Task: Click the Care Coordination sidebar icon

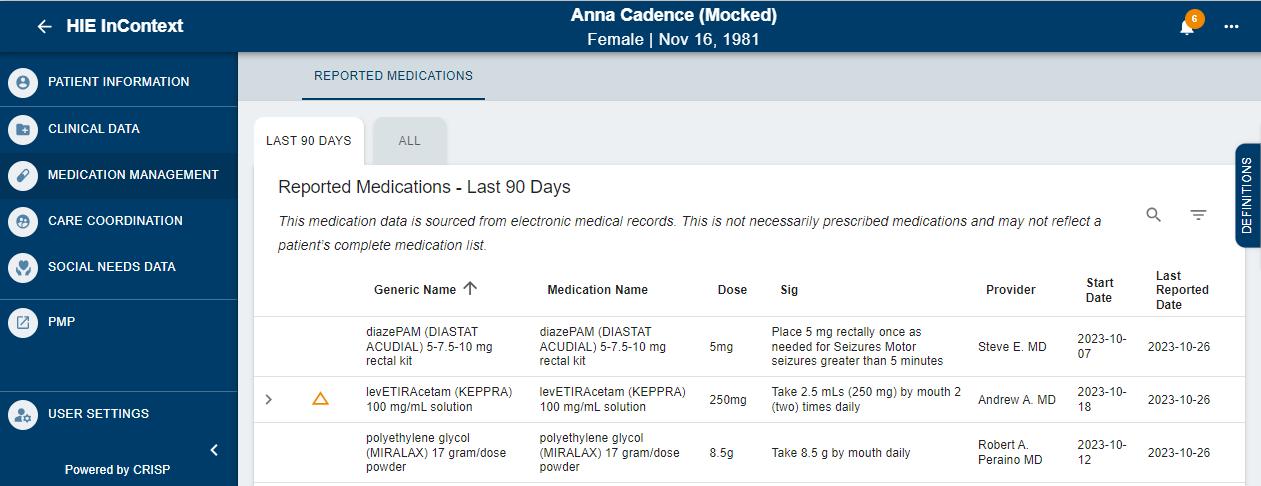Action: tap(23, 221)
